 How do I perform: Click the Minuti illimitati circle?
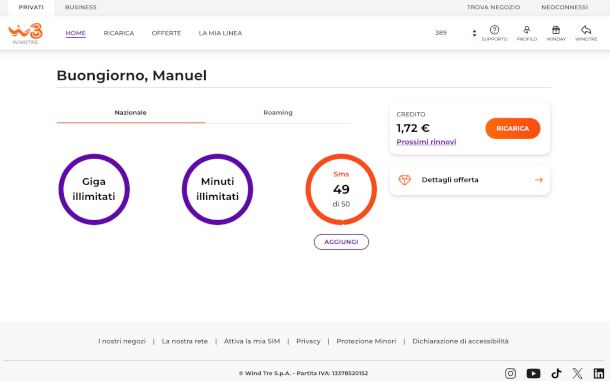click(x=217, y=189)
